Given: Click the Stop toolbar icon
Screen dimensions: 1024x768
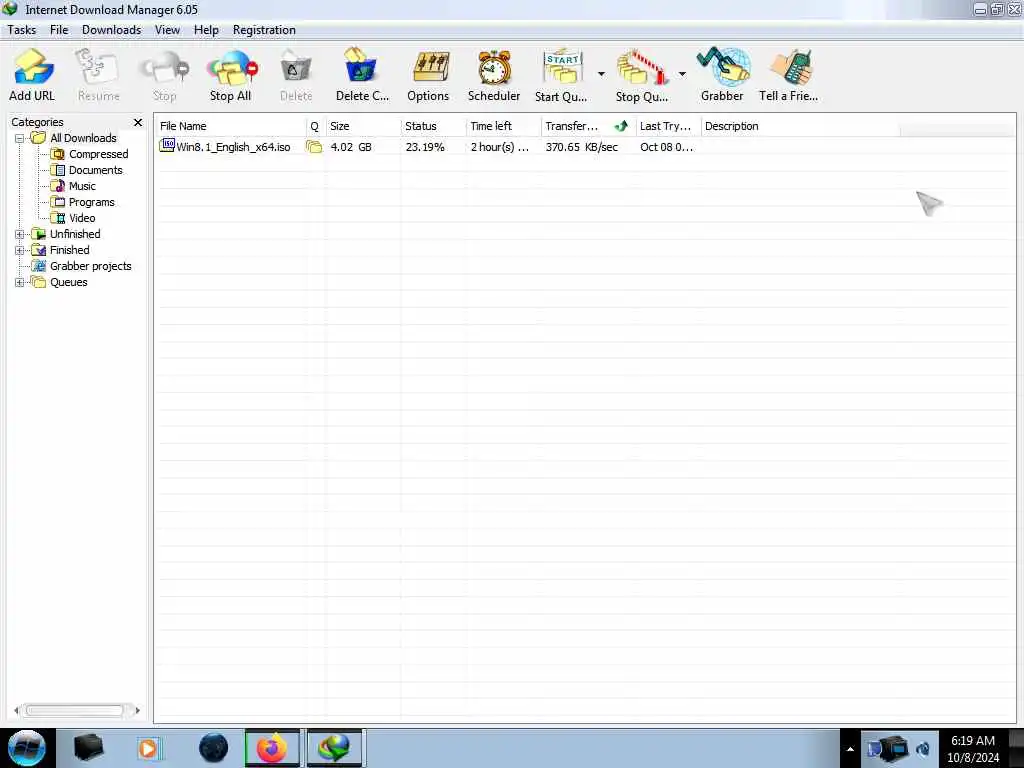Looking at the screenshot, I should (164, 69).
